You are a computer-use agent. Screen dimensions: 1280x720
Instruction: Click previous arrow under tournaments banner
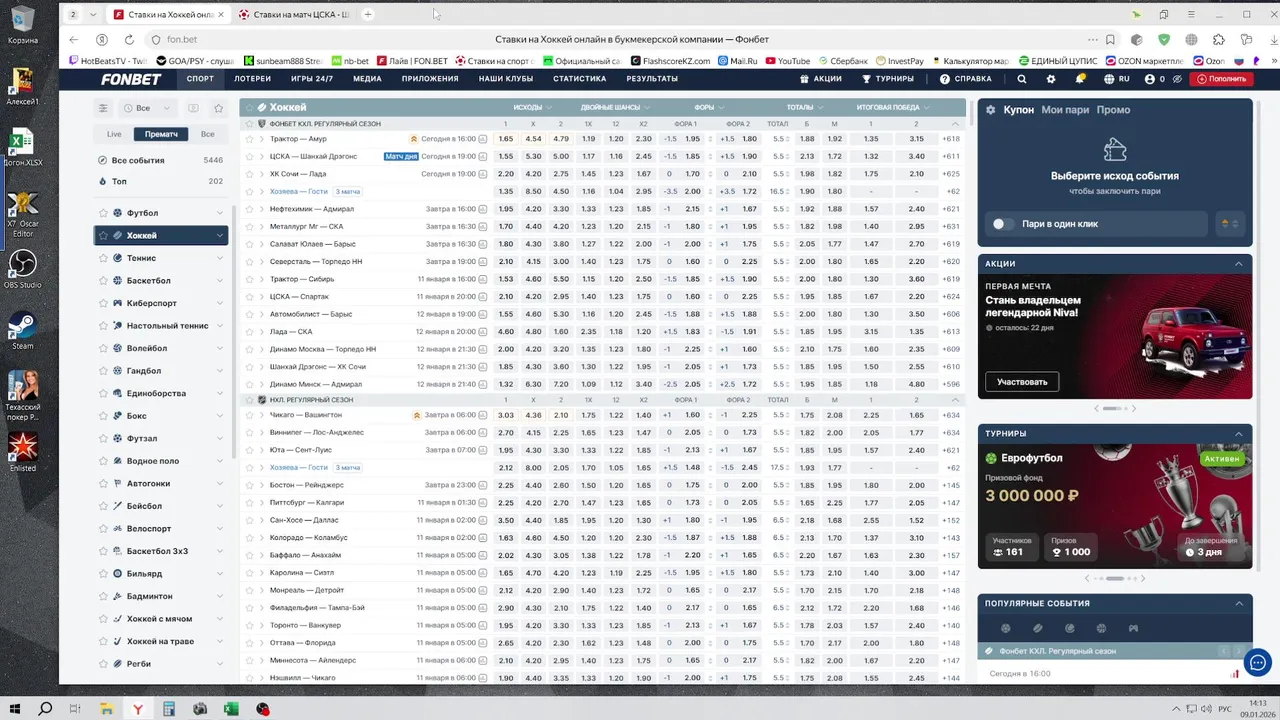(1088, 578)
